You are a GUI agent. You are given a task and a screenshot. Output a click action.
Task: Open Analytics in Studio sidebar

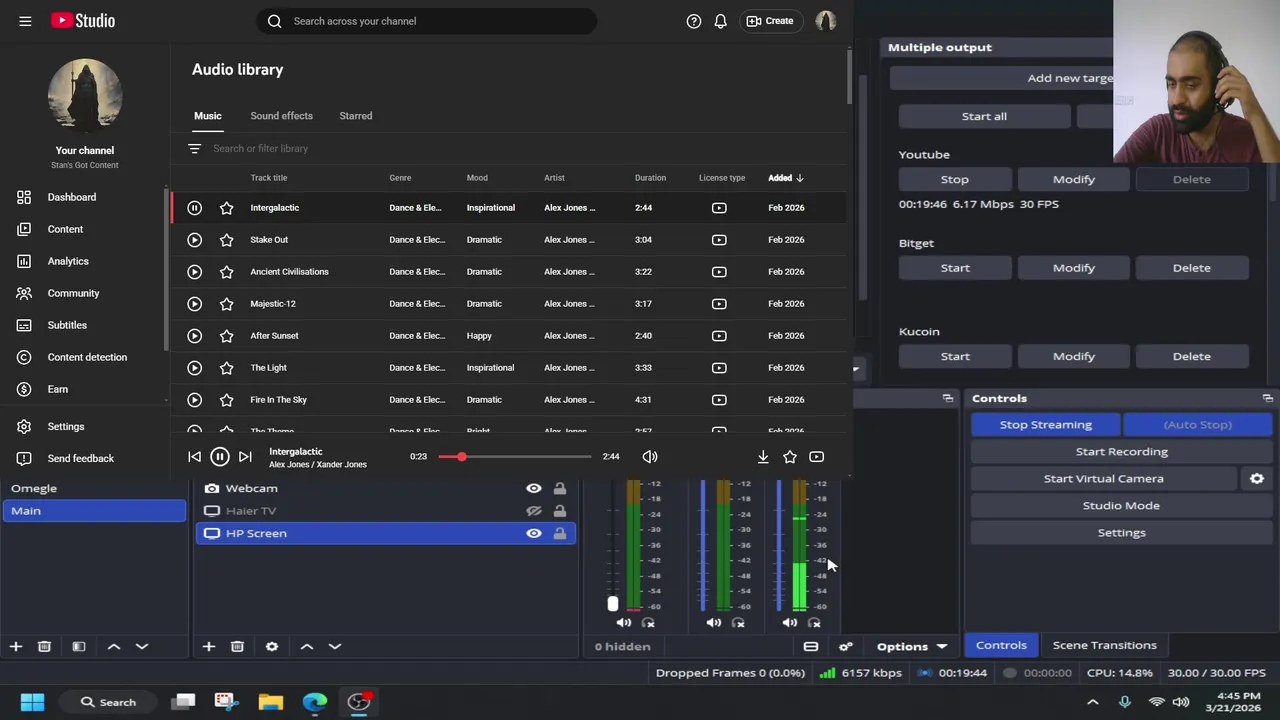click(x=68, y=262)
